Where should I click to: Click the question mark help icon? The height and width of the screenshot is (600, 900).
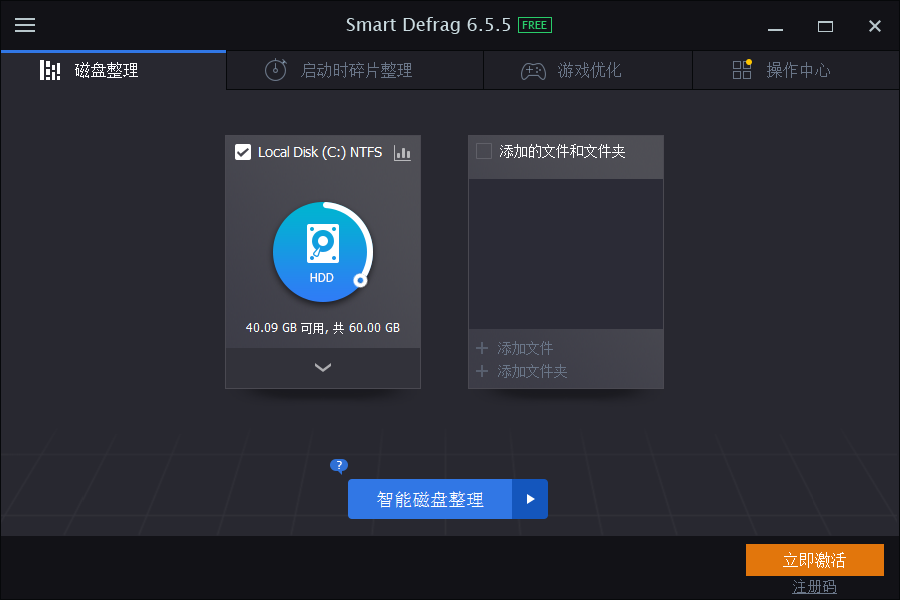(x=339, y=466)
